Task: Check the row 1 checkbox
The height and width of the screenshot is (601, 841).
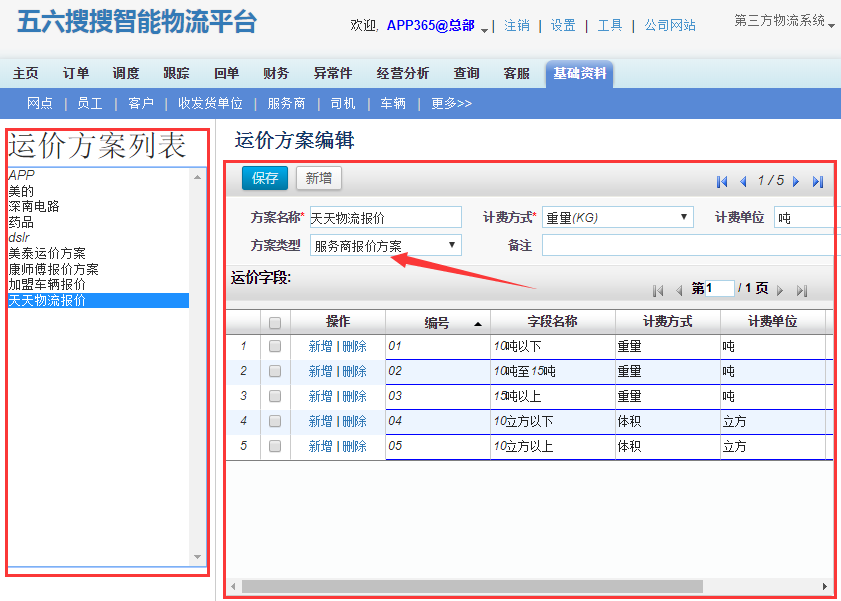Action: pos(275,346)
